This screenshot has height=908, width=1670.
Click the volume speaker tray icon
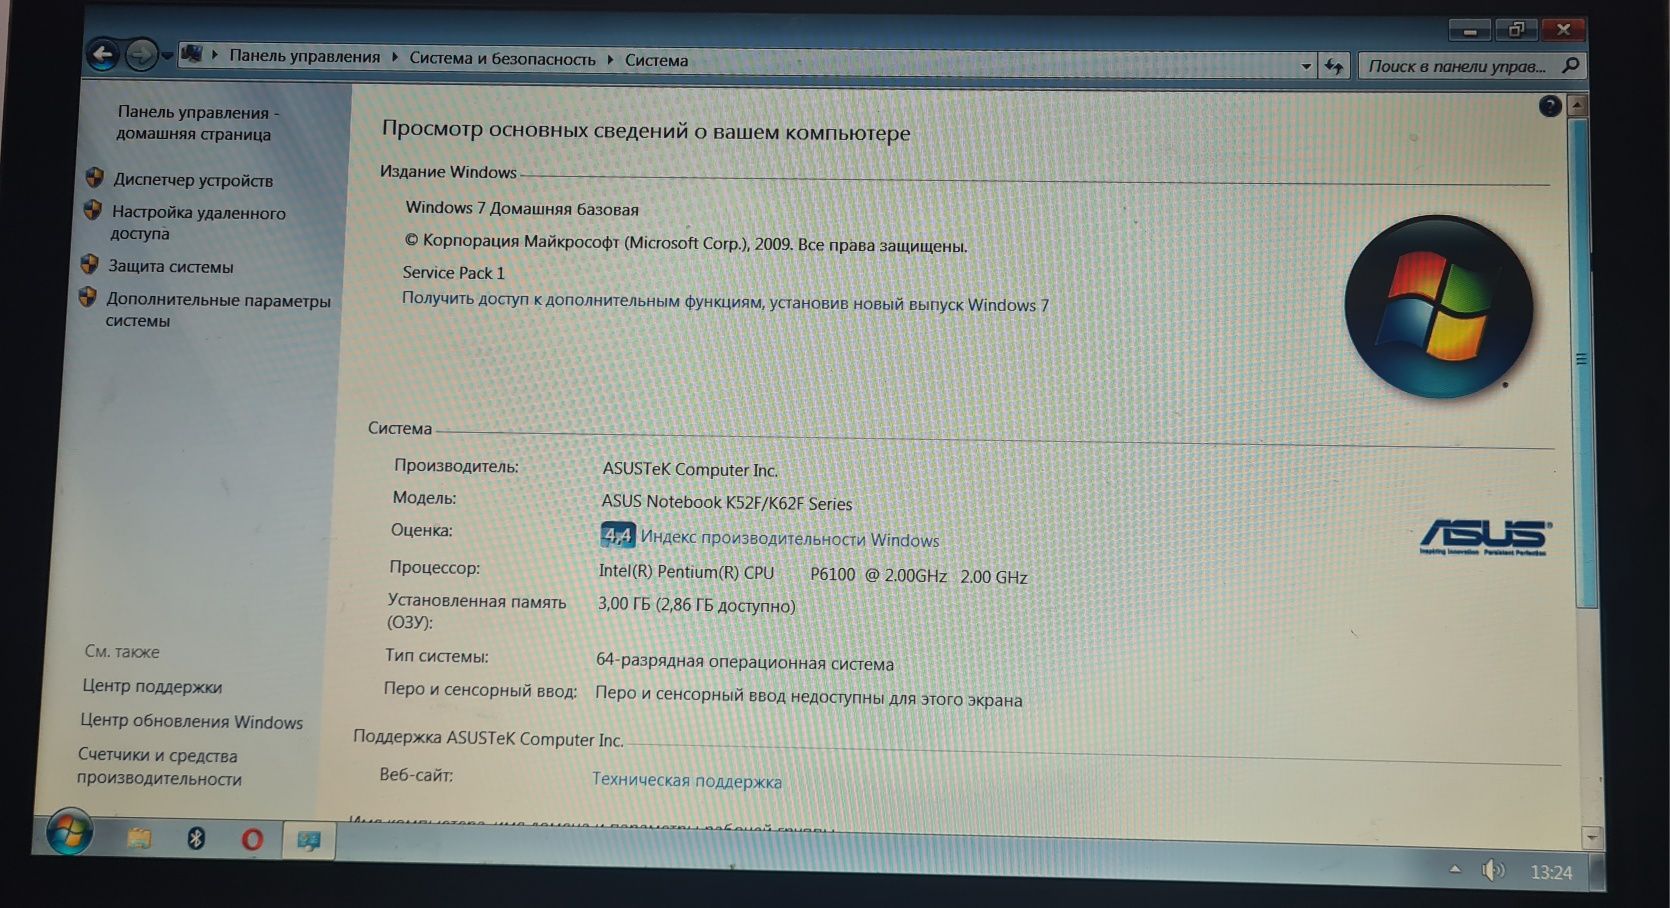(x=1492, y=870)
